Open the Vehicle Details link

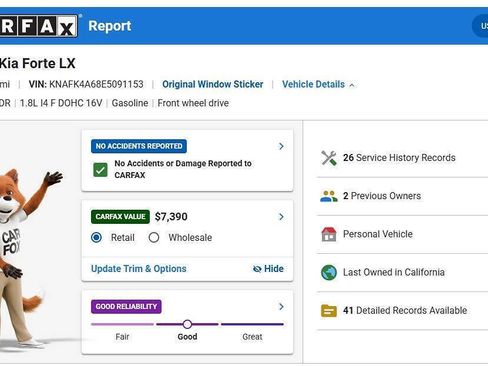(x=313, y=84)
